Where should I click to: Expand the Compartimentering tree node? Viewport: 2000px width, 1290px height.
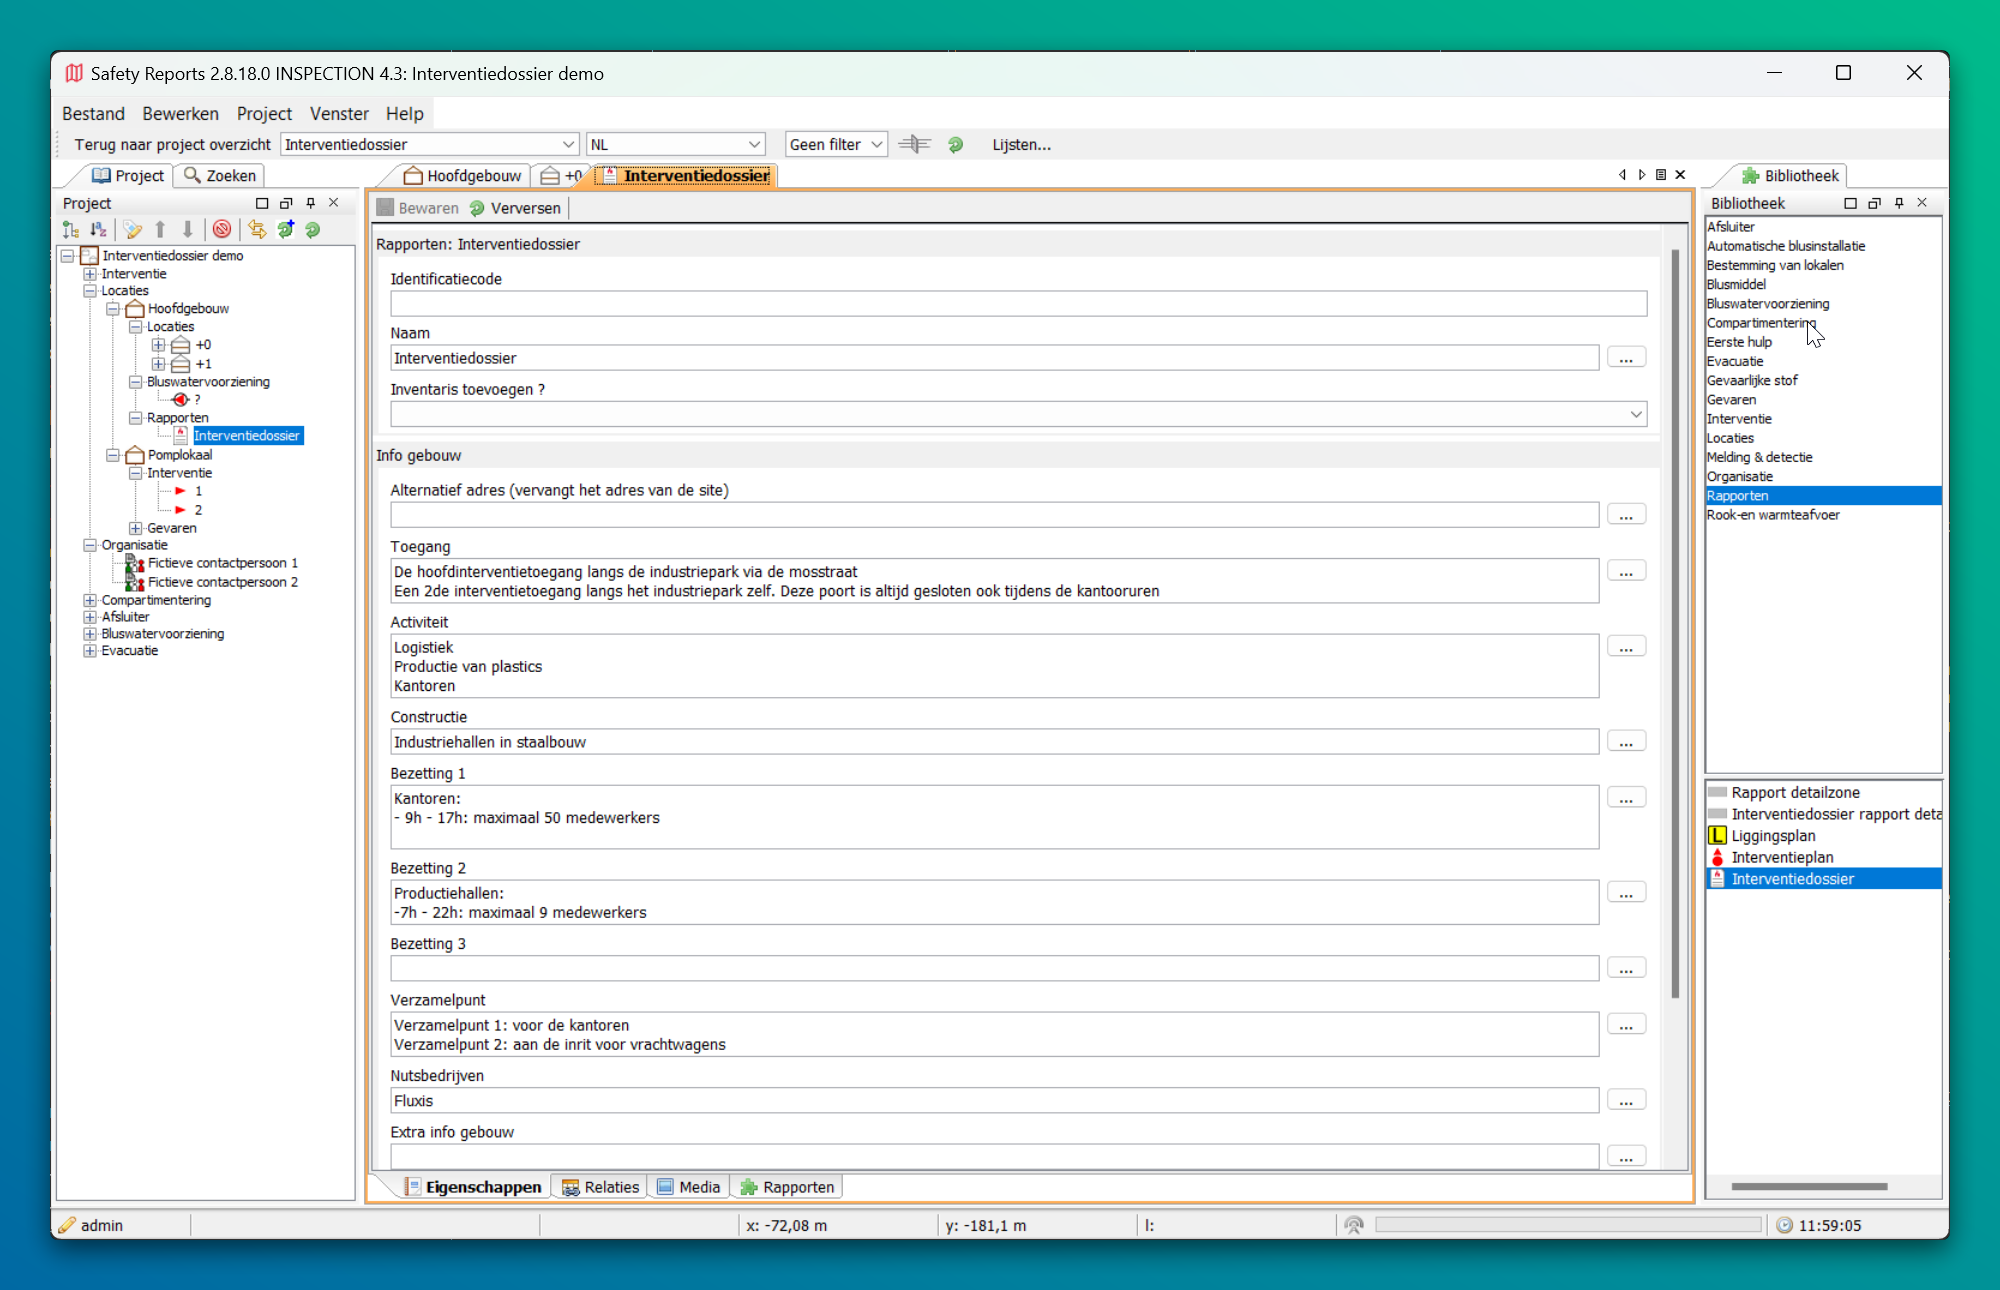point(90,600)
